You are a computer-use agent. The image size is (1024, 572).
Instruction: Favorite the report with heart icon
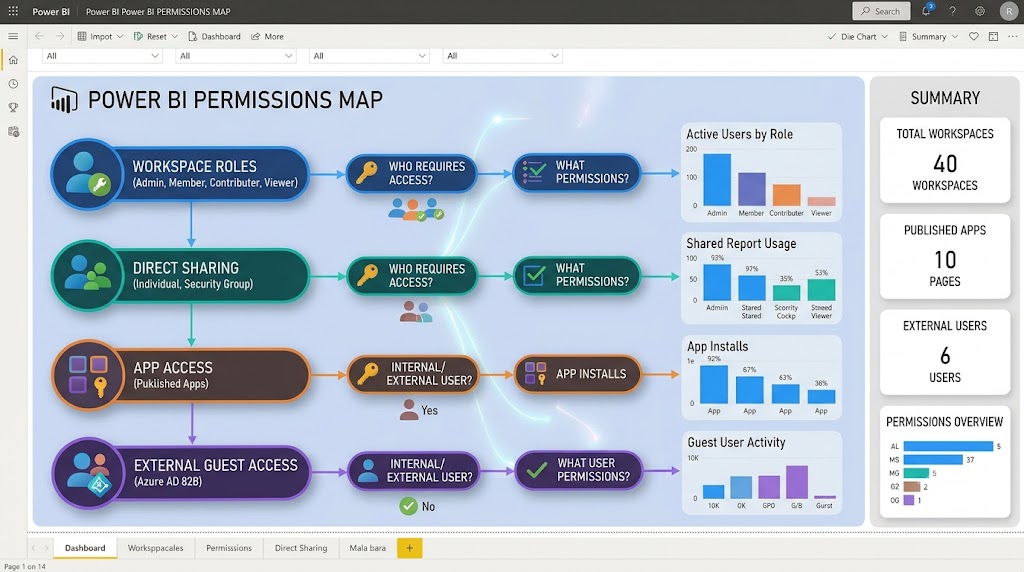[x=974, y=37]
